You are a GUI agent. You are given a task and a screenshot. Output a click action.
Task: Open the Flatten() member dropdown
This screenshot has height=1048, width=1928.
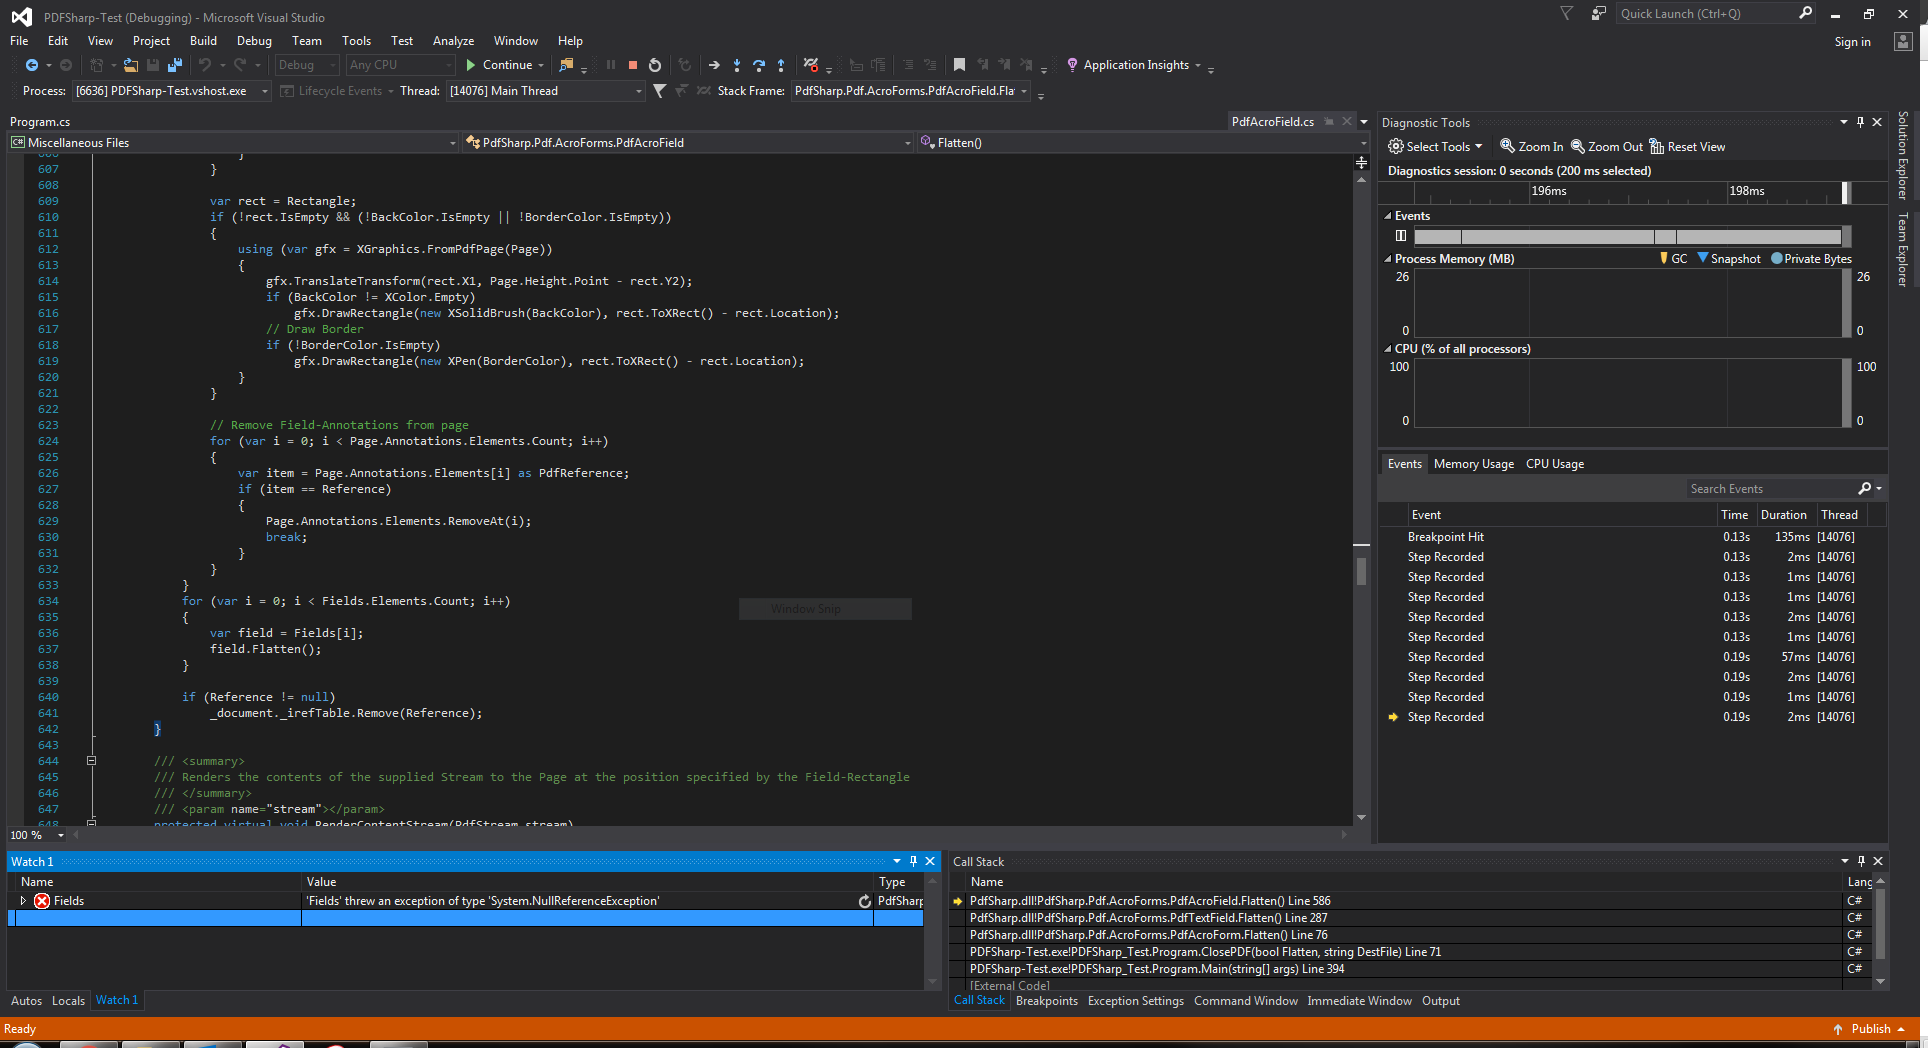pyautogui.click(x=1142, y=143)
